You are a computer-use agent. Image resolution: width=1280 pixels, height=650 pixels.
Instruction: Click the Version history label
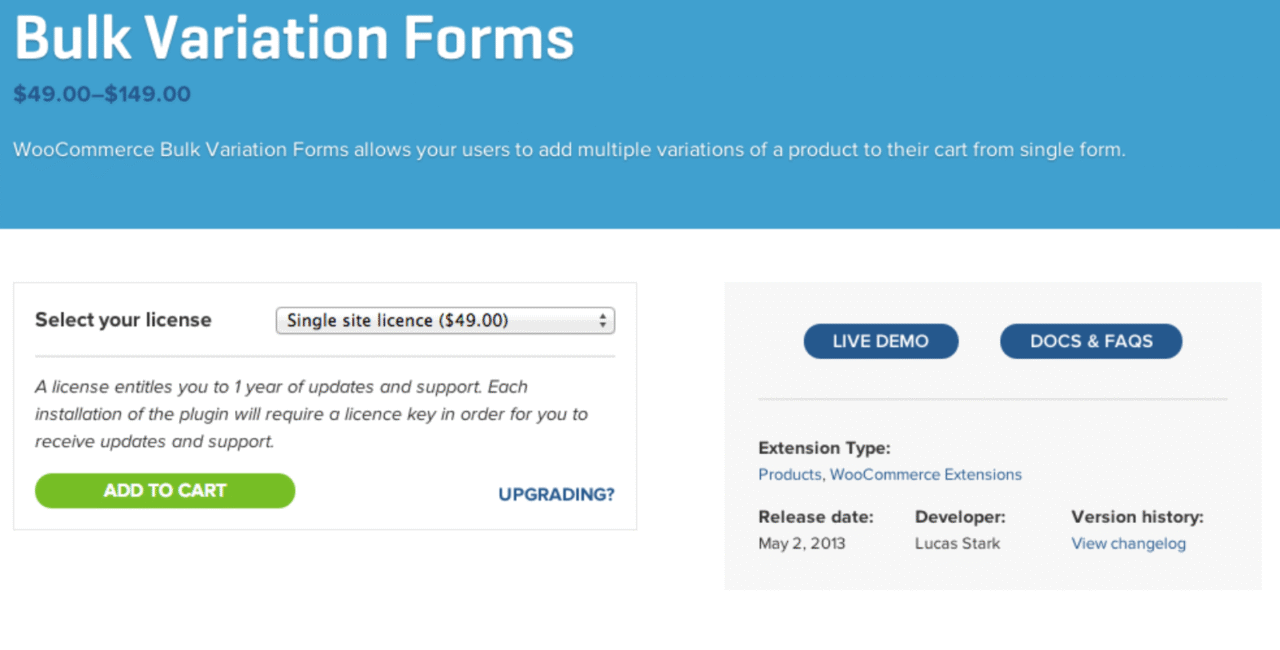click(1137, 517)
